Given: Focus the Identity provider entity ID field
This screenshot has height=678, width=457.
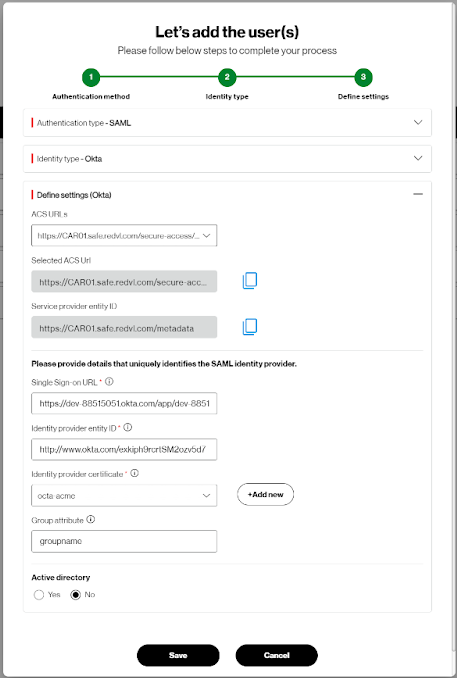Looking at the screenshot, I should click(124, 450).
